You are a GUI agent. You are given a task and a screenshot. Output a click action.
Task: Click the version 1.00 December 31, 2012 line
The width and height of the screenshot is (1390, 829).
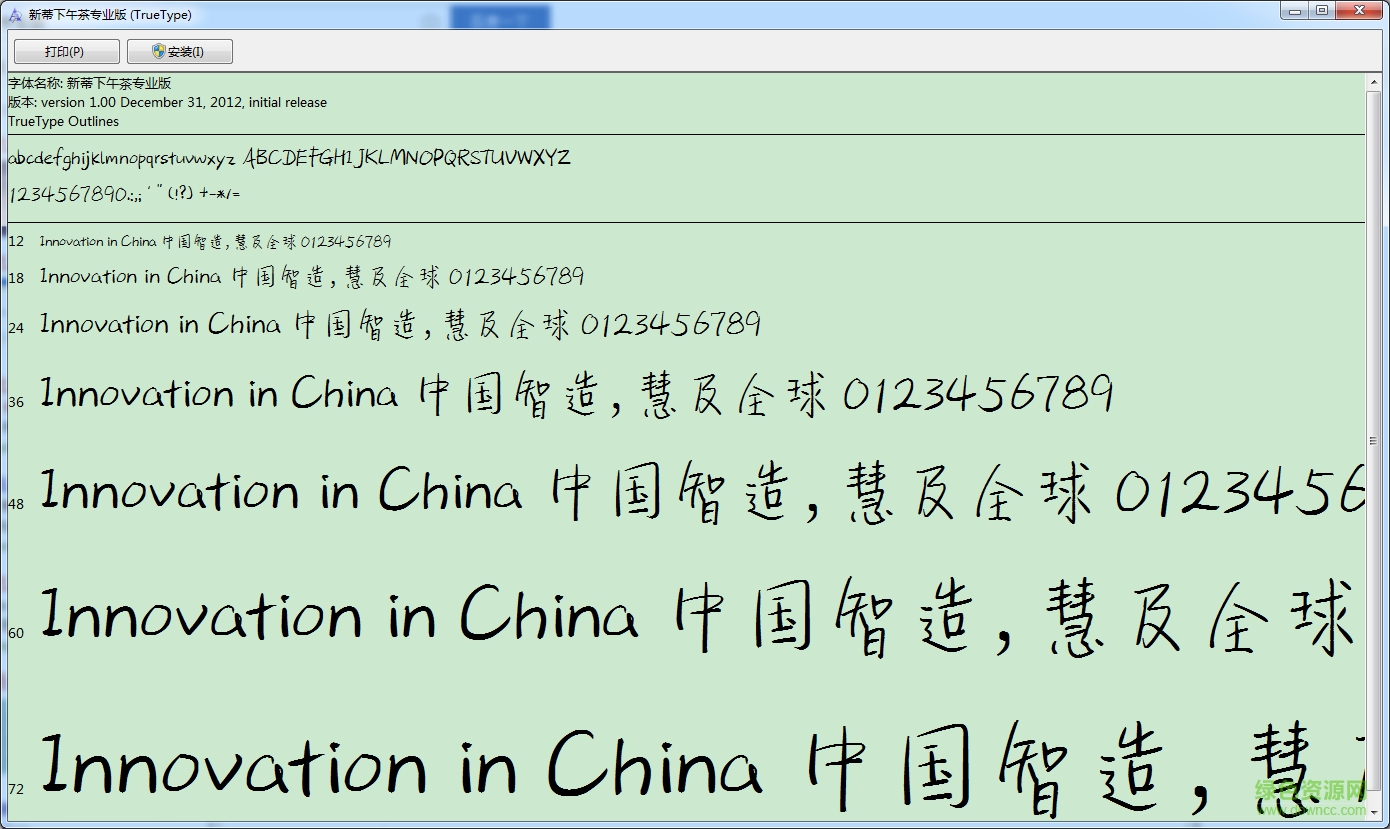pyautogui.click(x=167, y=102)
